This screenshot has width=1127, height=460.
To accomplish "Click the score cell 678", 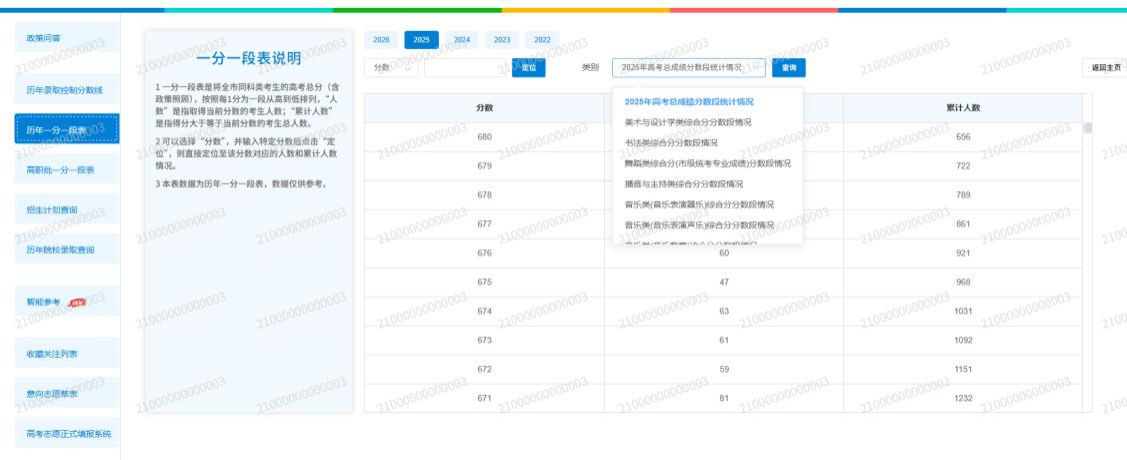I will [484, 195].
